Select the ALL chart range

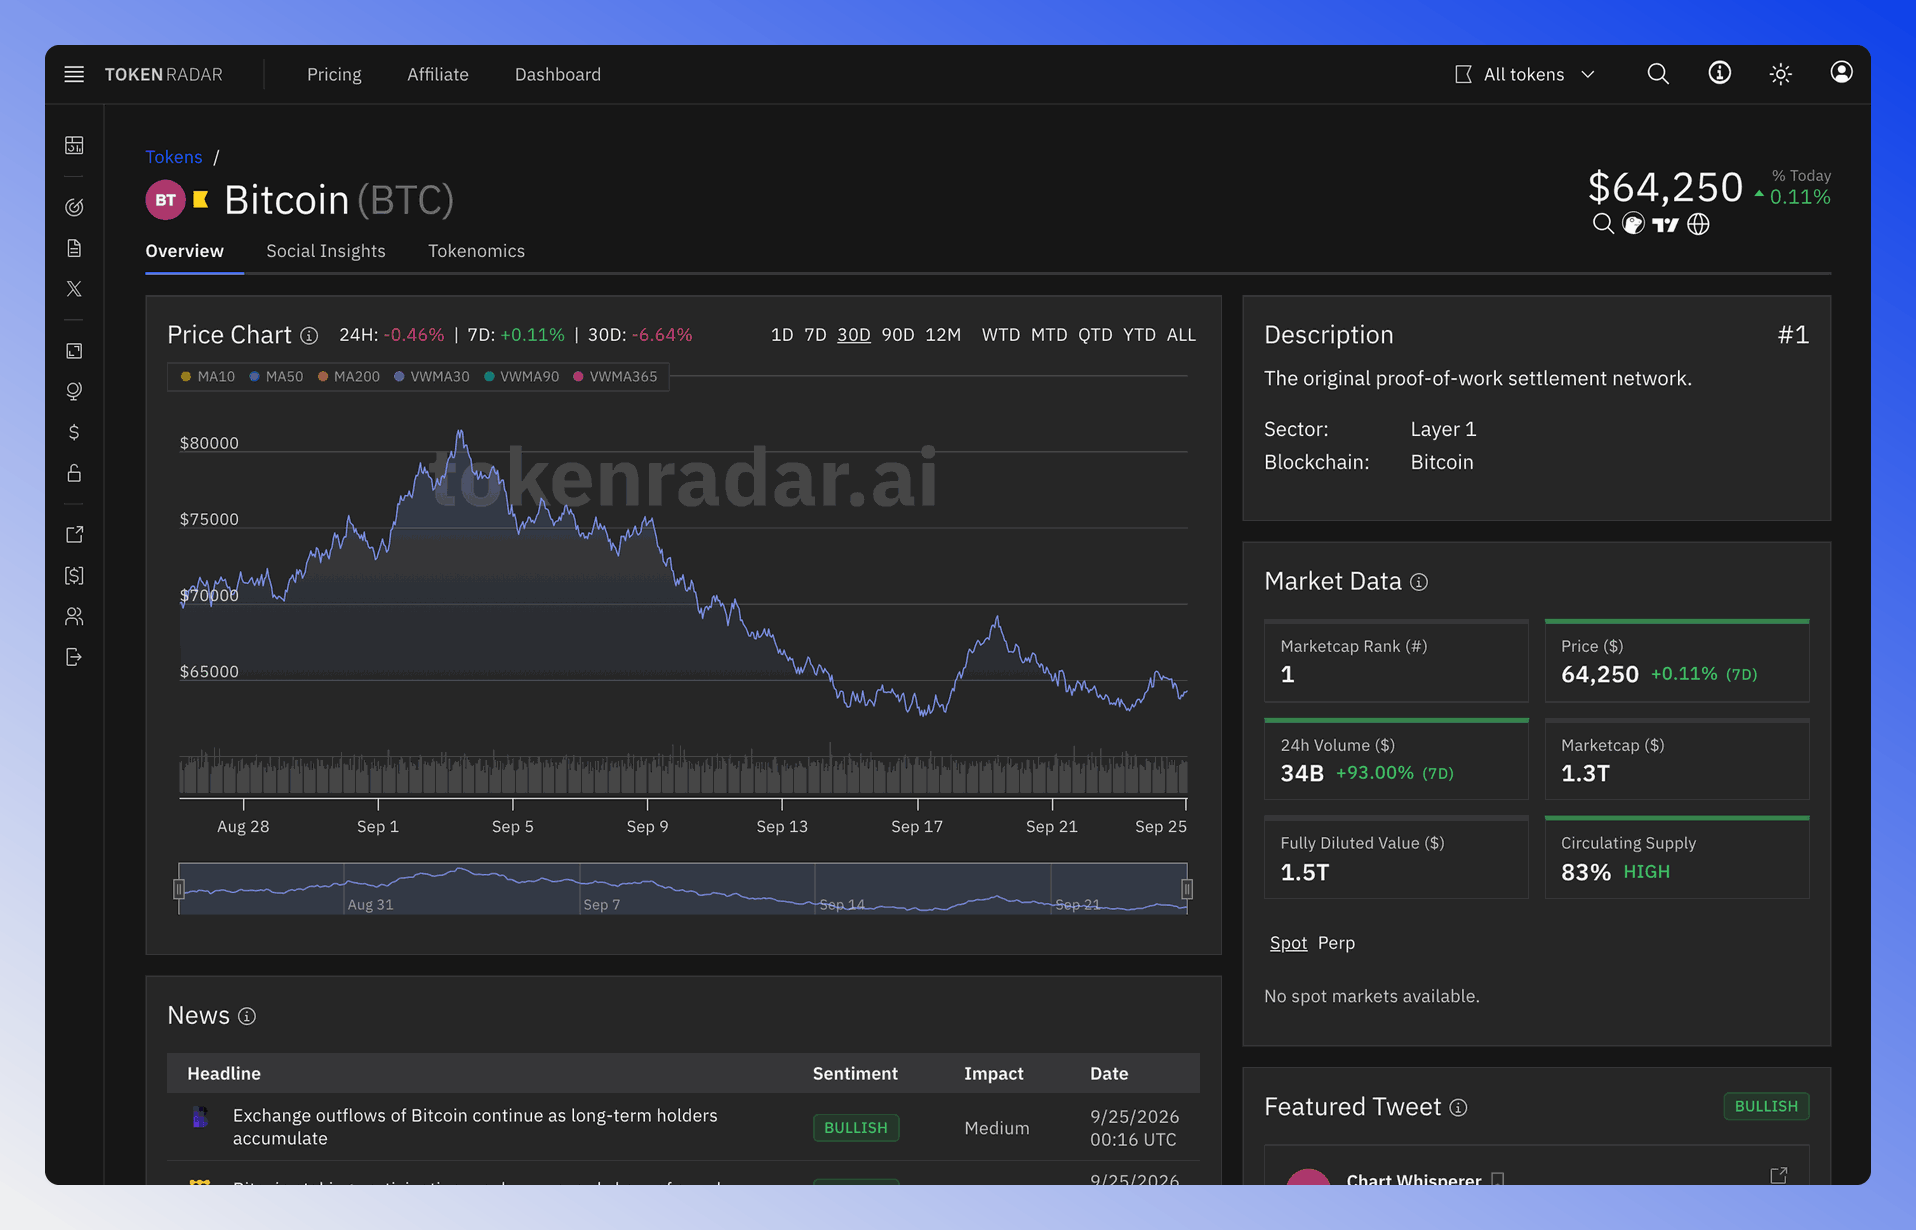pos(1181,335)
